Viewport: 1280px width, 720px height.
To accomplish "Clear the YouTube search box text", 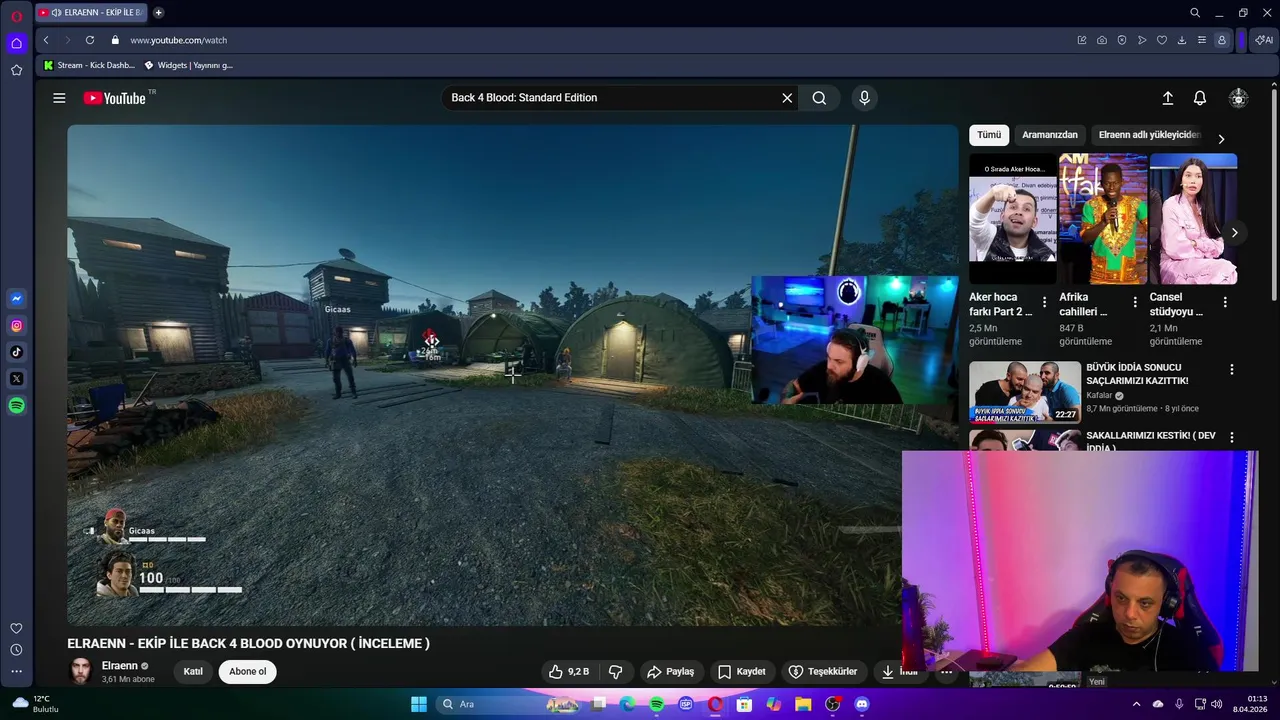I will (787, 98).
